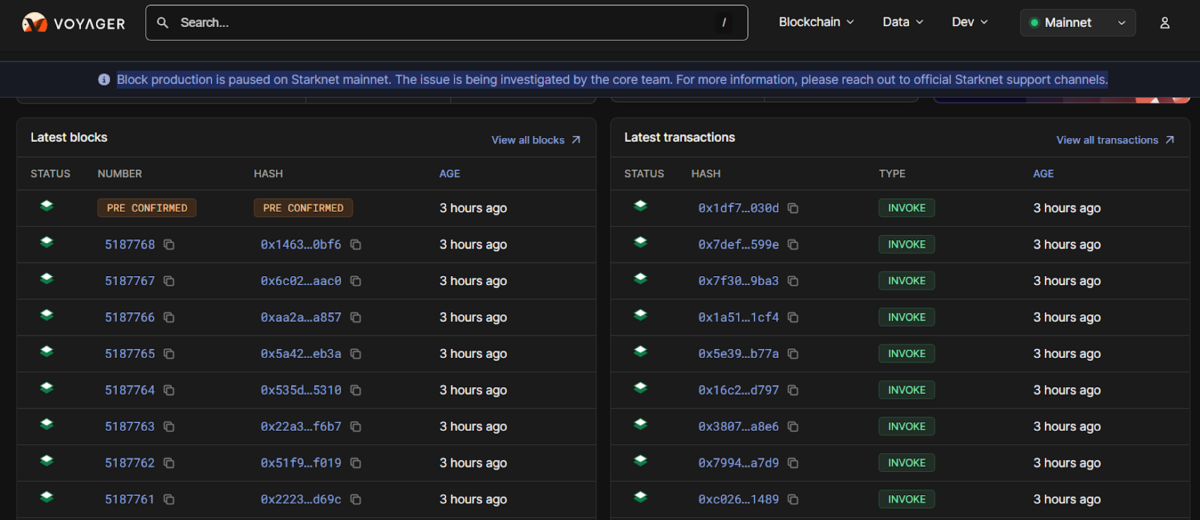Open the Blockchain menu
The image size is (1200, 520).
click(x=816, y=22)
